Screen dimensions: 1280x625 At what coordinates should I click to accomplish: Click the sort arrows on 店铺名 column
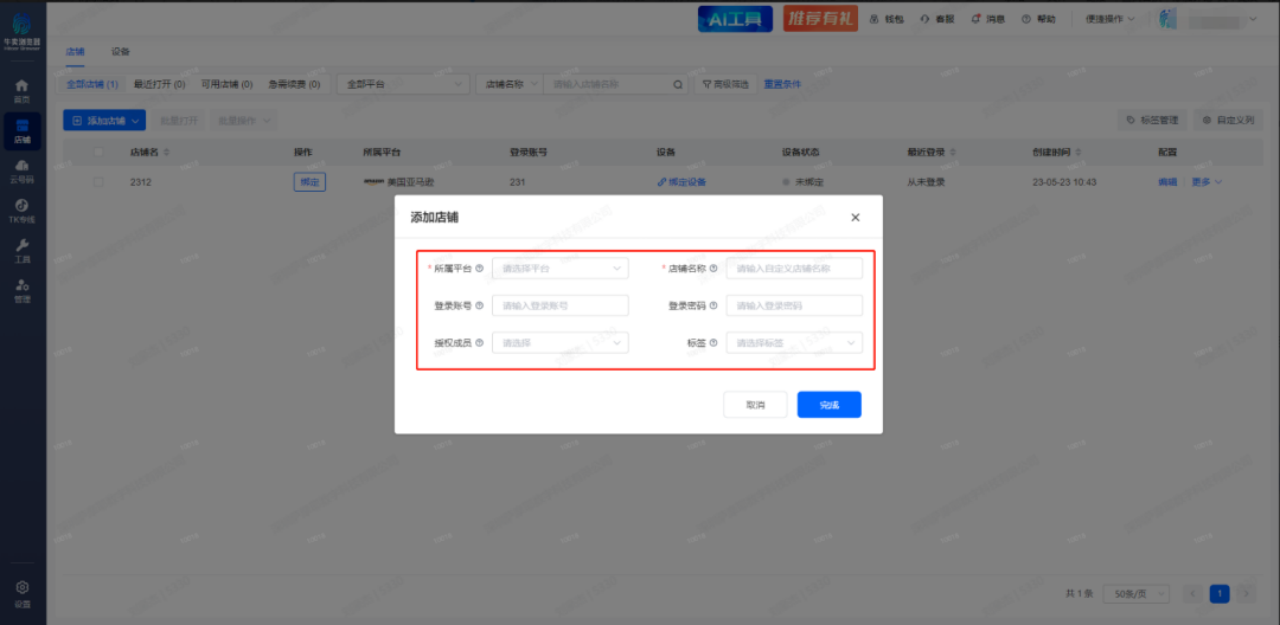(166, 152)
